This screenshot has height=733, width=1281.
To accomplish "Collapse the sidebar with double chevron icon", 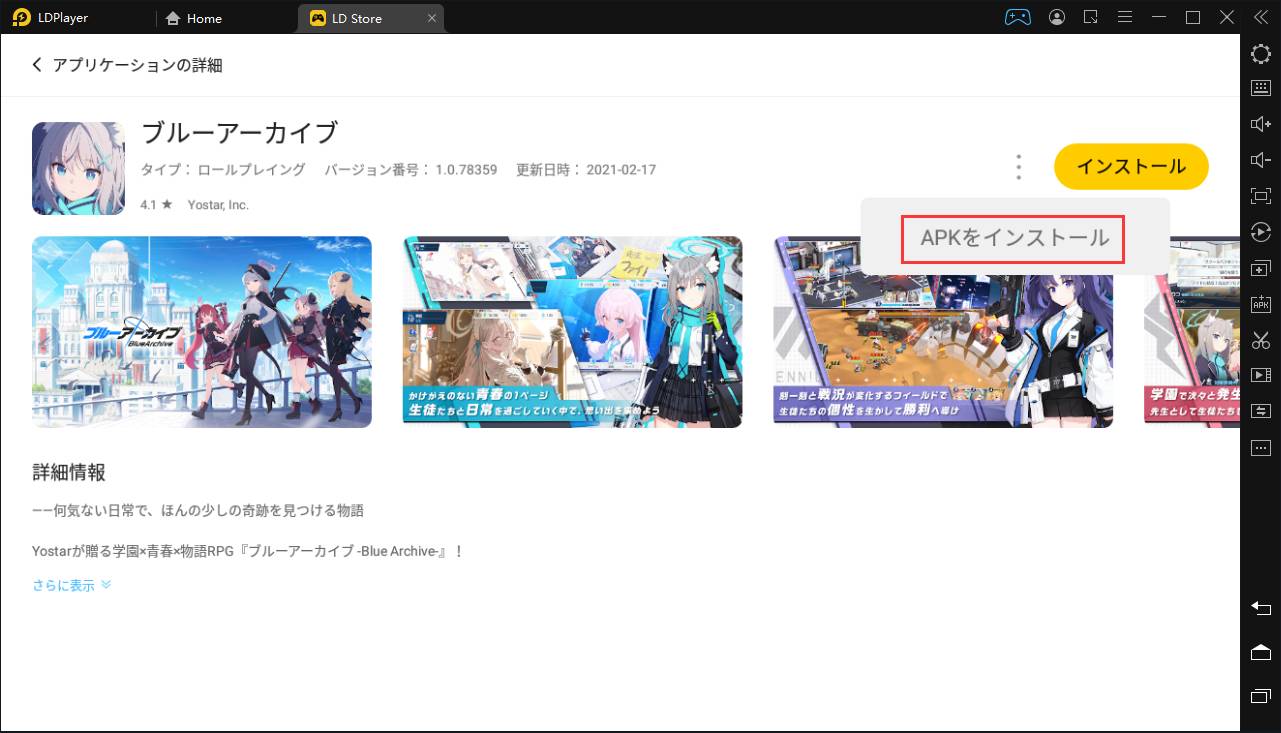I will [1261, 17].
